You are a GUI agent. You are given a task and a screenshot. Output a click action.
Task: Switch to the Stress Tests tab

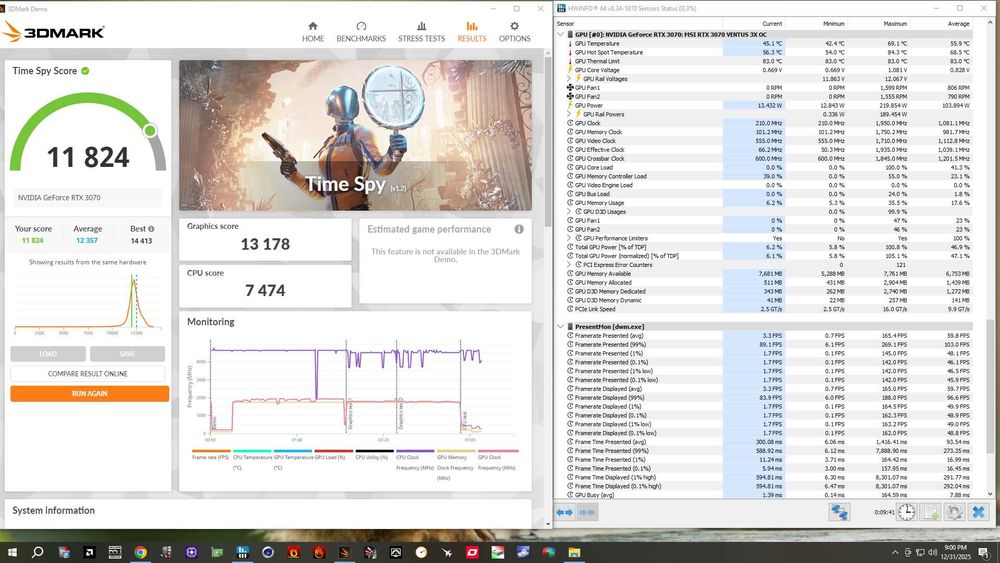tap(422, 31)
